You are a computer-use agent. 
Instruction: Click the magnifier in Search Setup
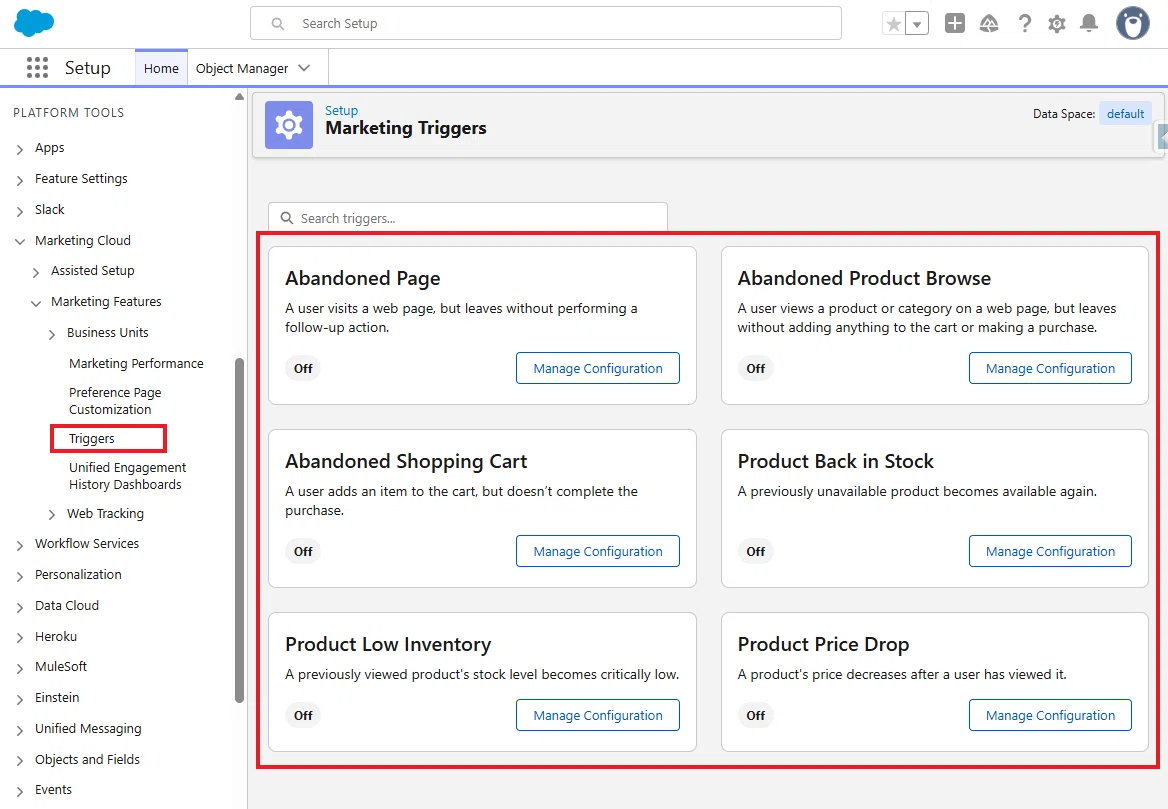[x=278, y=24]
